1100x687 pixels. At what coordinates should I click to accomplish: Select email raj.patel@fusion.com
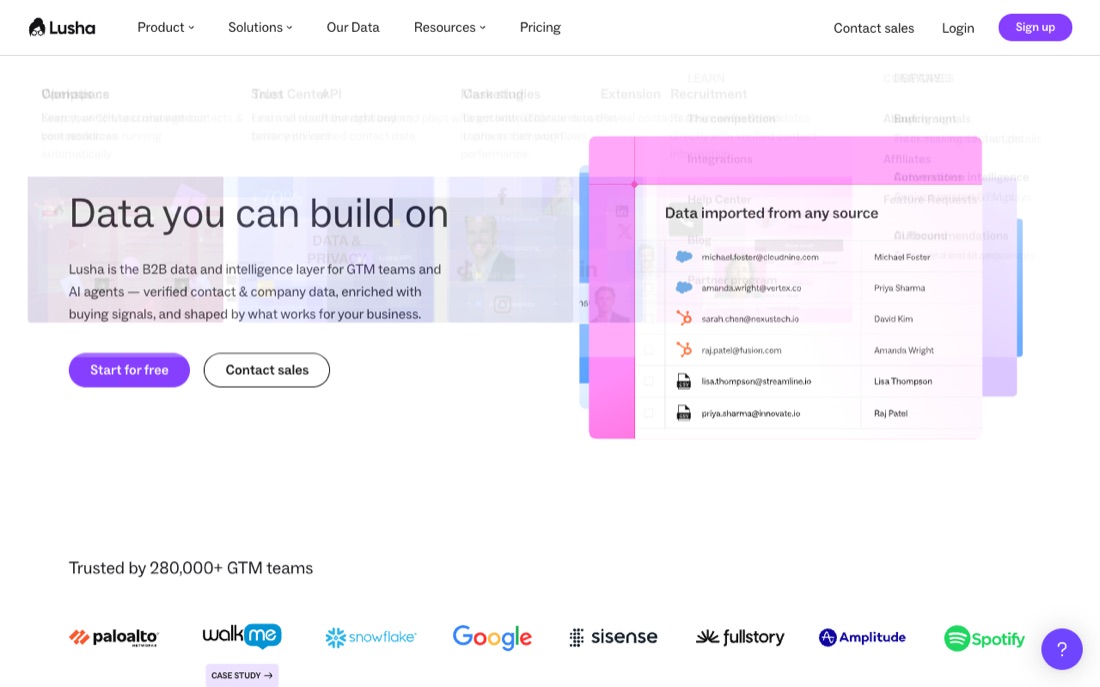point(741,349)
